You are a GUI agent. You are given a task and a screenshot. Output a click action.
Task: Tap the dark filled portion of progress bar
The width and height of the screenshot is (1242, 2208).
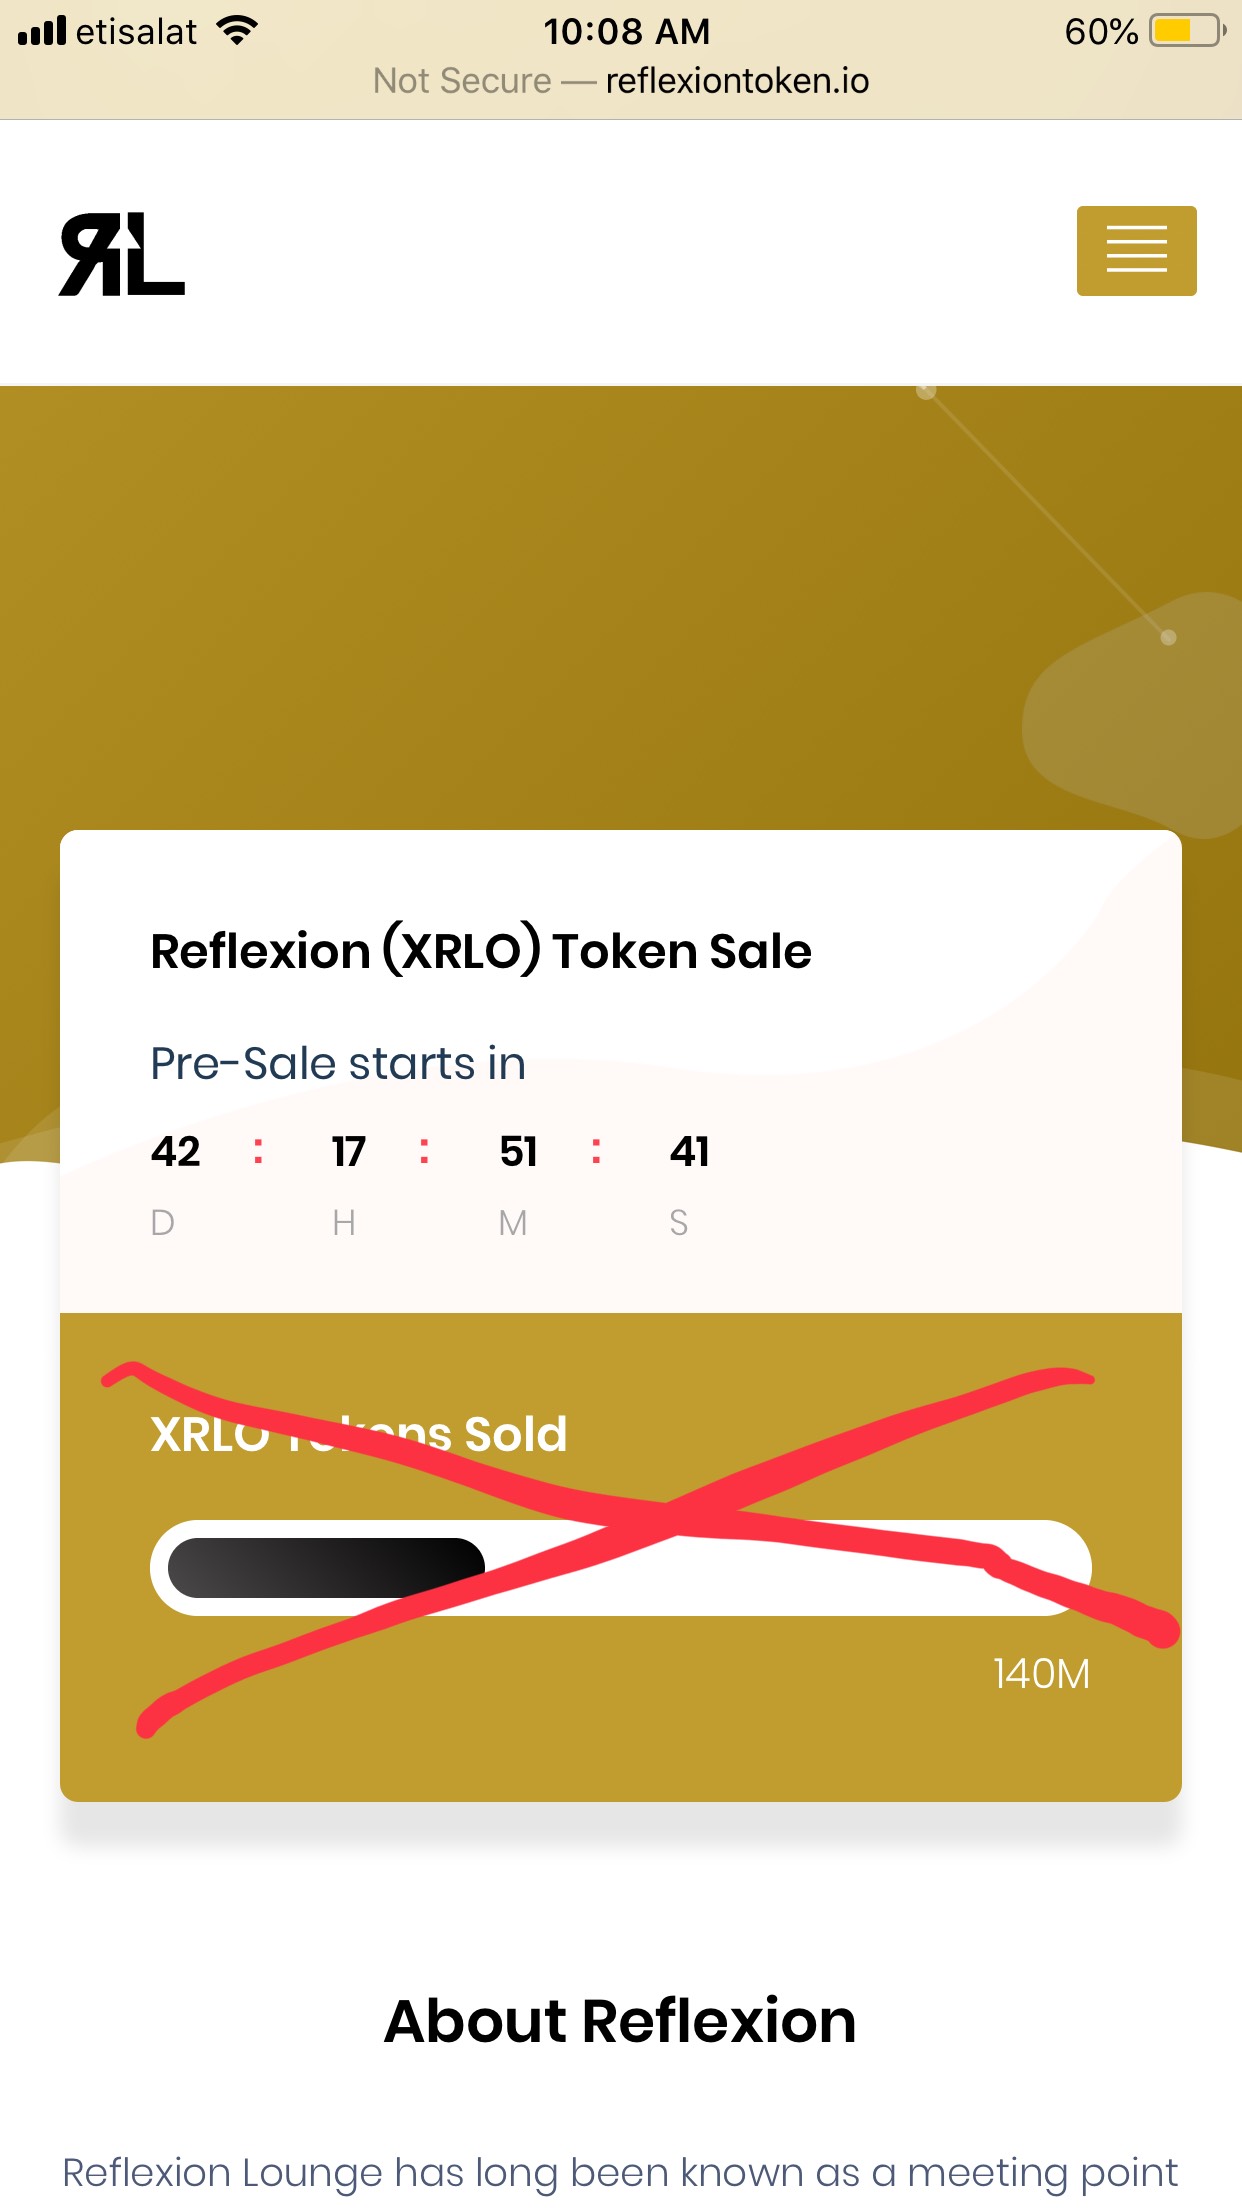coord(326,1568)
